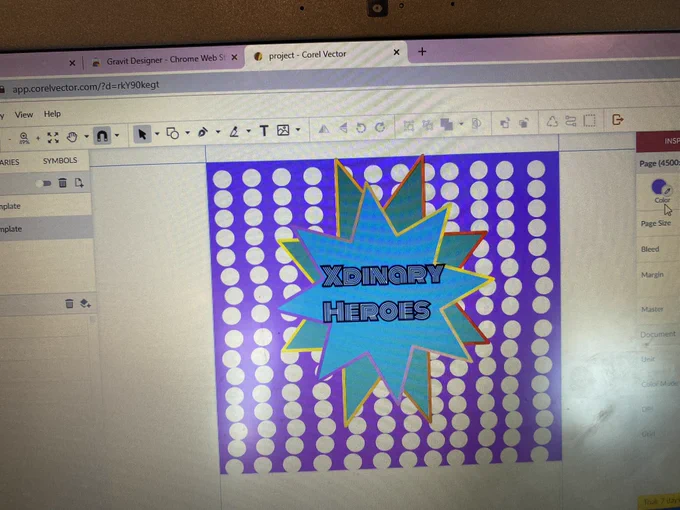The width and height of the screenshot is (680, 510).
Task: Select the Text tool
Action: (264, 131)
